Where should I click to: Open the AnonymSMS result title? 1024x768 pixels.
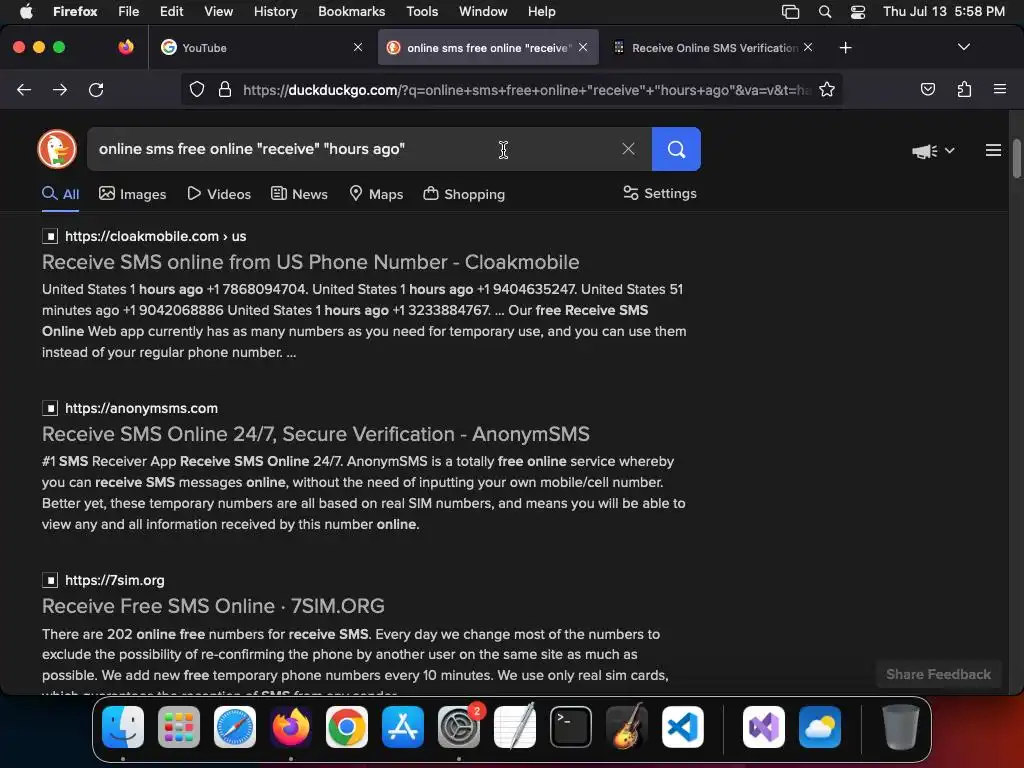[x=316, y=434]
